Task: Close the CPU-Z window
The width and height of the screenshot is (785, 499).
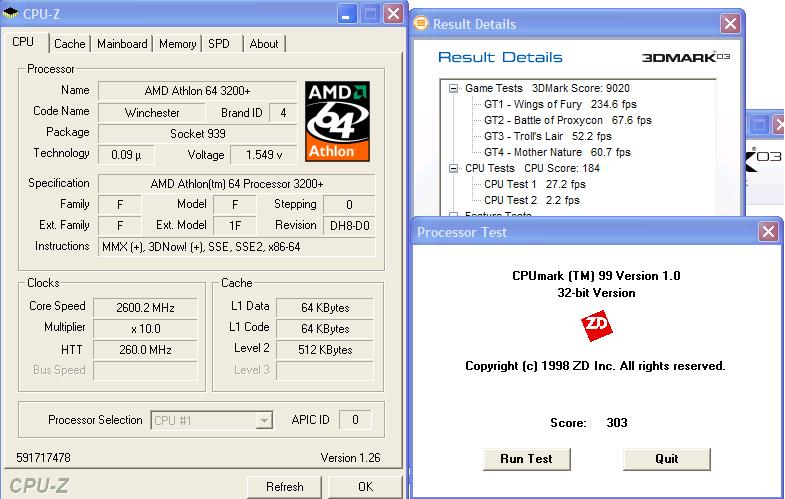Action: pyautogui.click(x=394, y=14)
